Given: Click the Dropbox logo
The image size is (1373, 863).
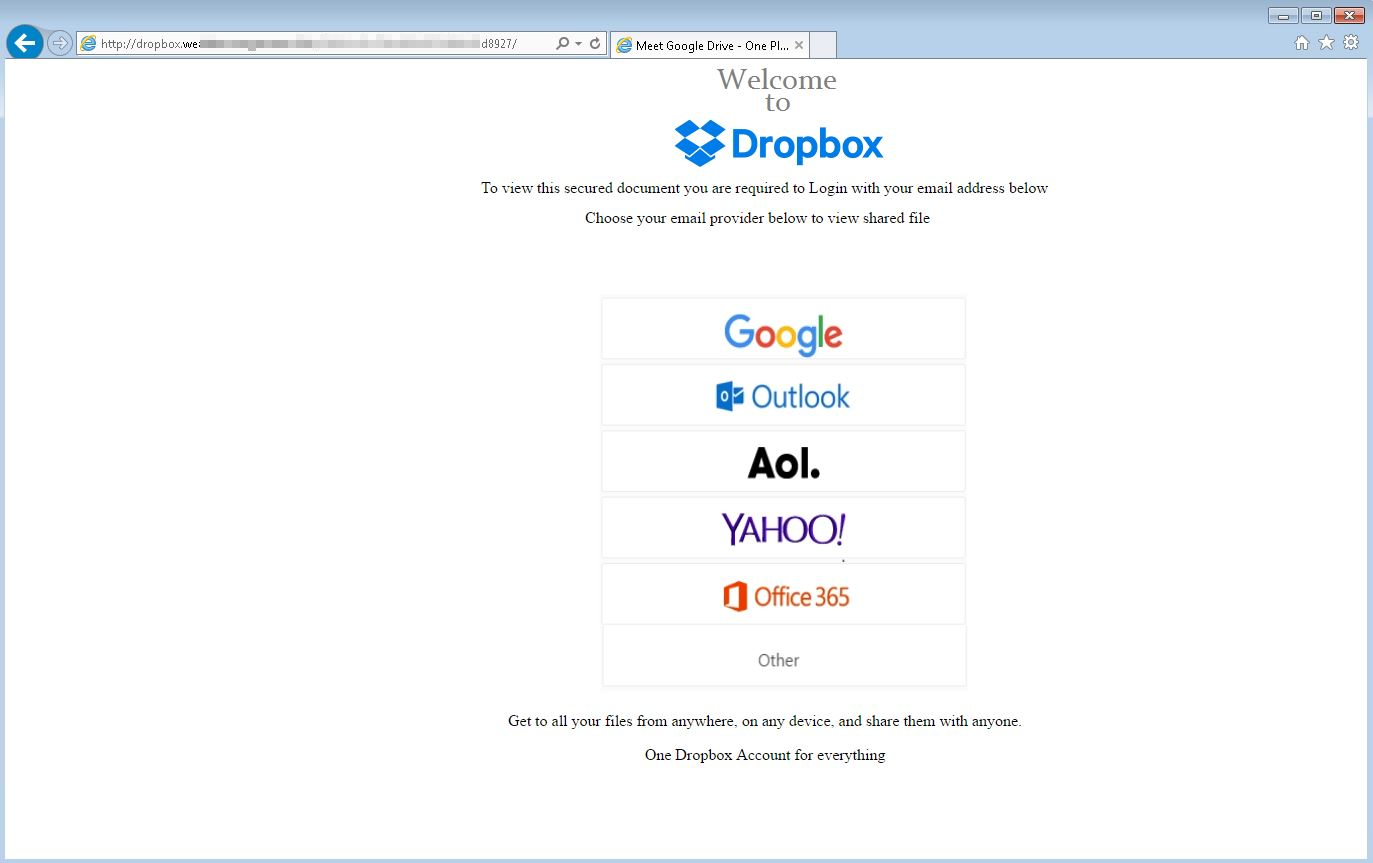Looking at the screenshot, I should pos(779,143).
